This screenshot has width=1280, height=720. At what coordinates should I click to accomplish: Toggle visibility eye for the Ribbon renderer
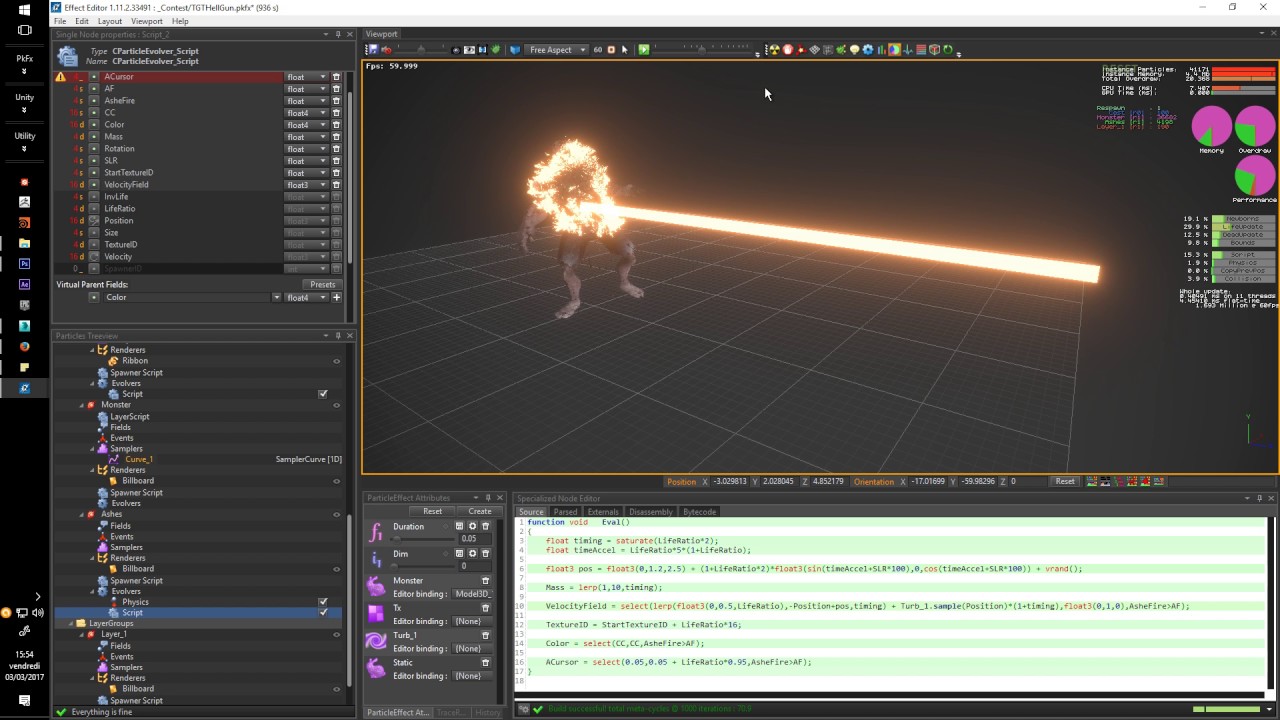[x=336, y=362]
